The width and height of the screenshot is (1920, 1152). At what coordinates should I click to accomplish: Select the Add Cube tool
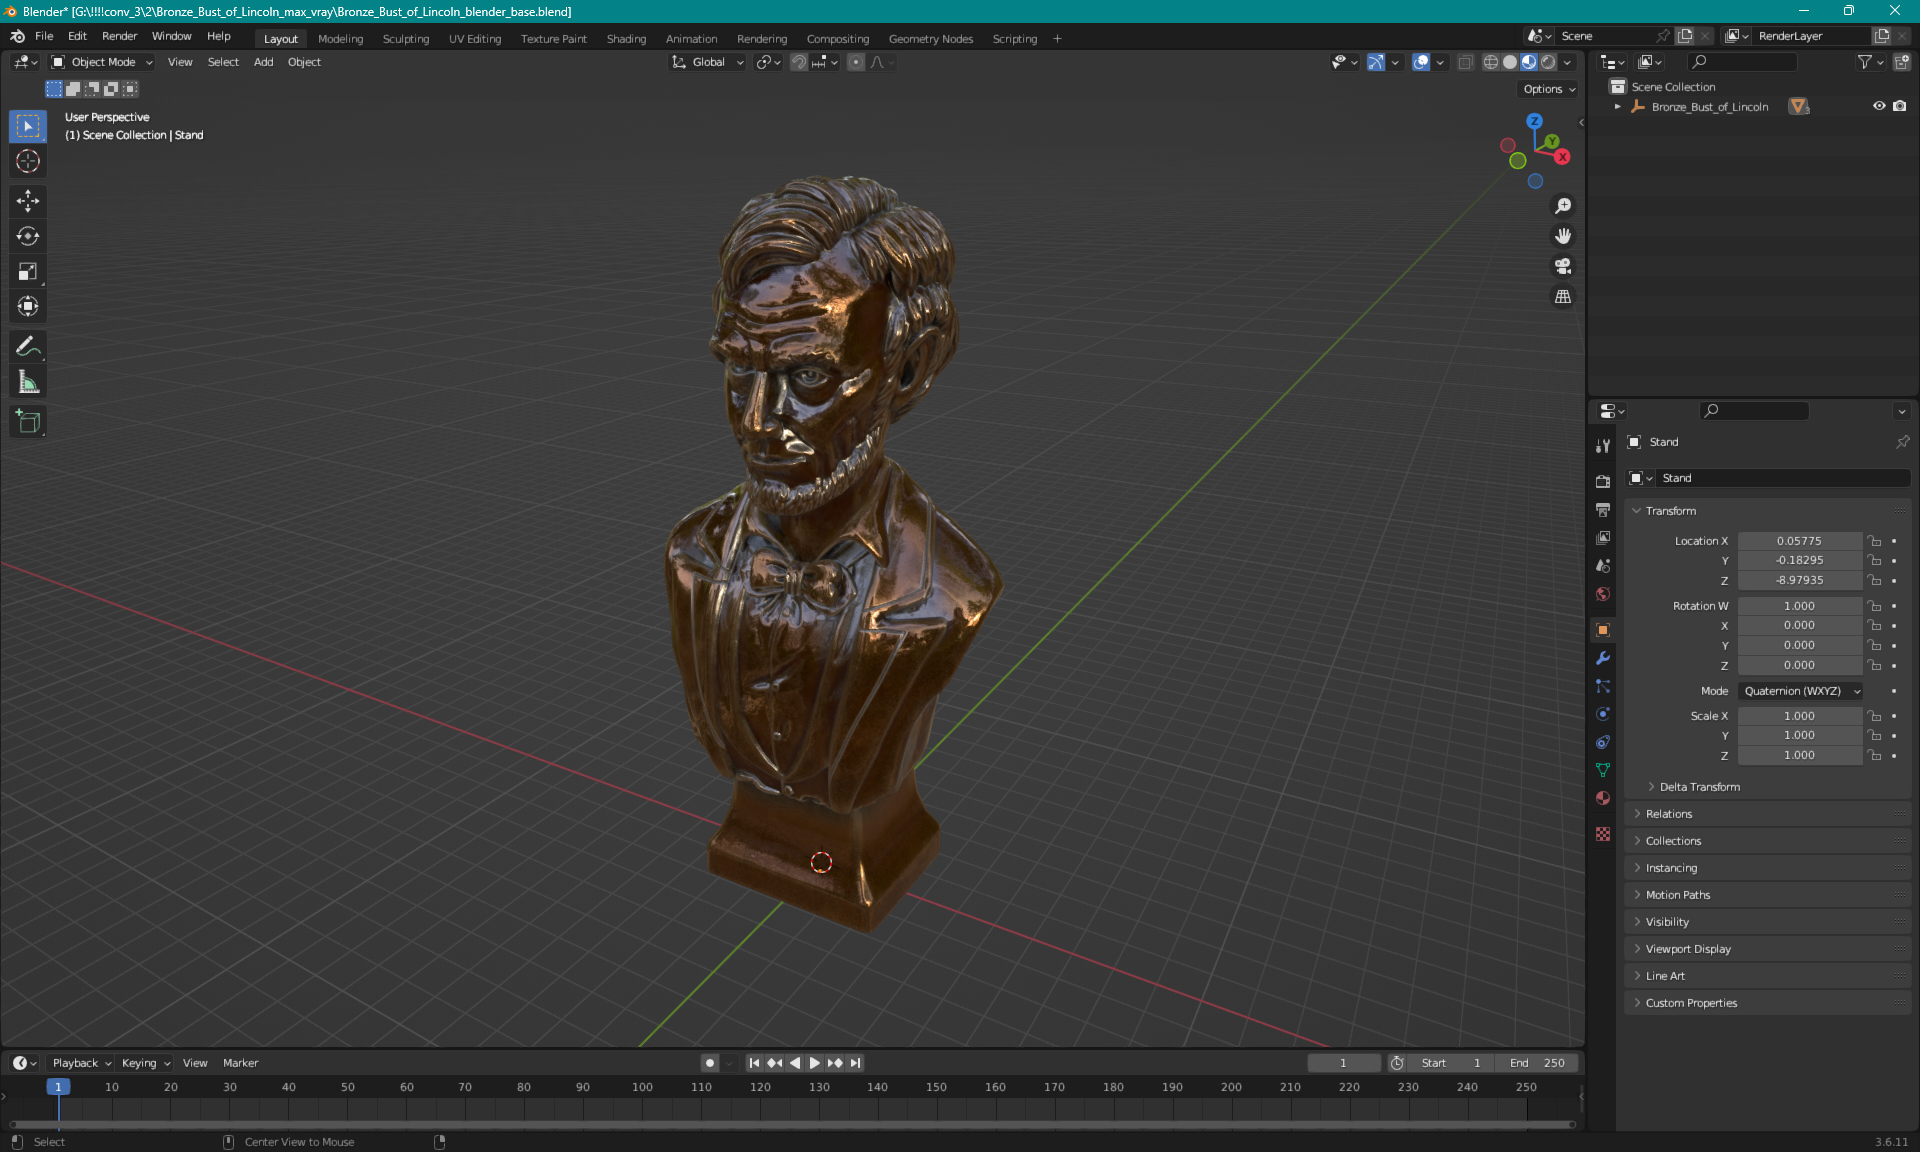coord(28,422)
